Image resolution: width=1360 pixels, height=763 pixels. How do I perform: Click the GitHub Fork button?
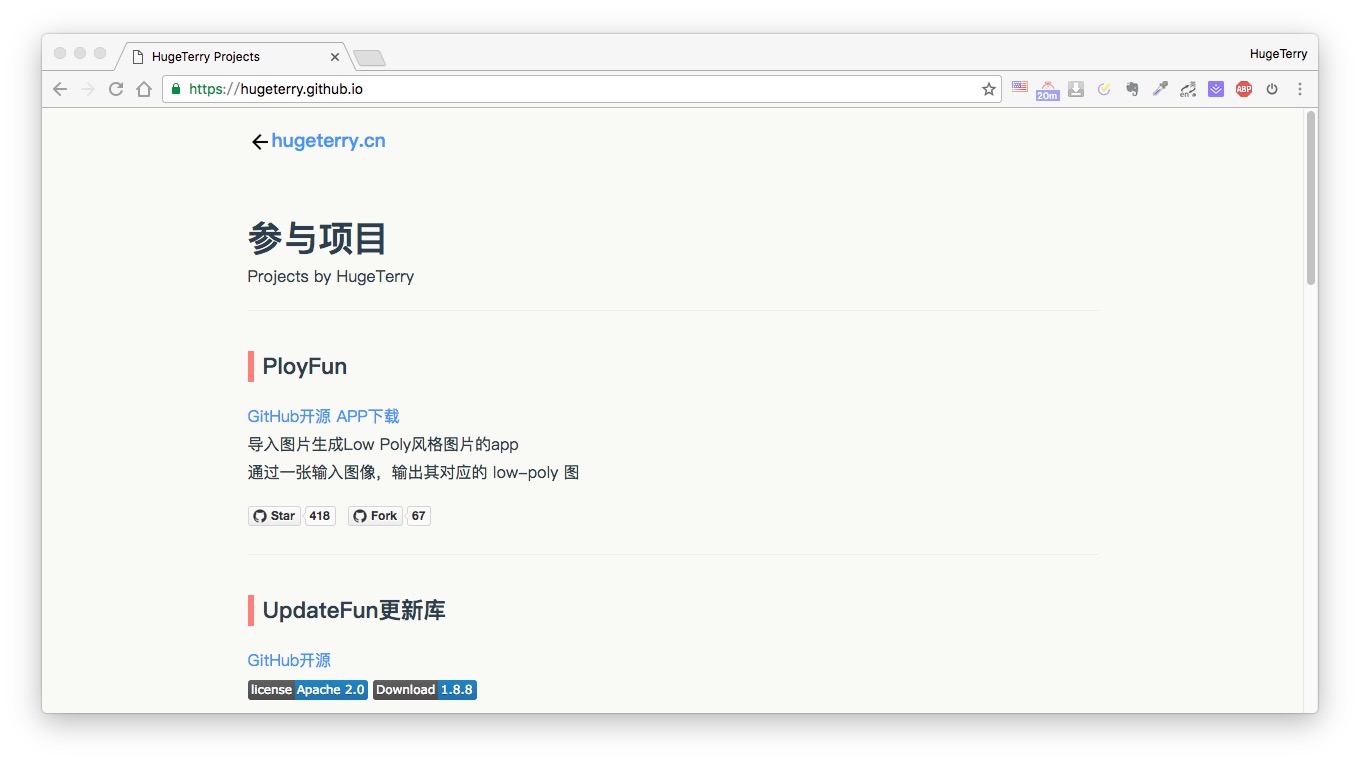[375, 516]
